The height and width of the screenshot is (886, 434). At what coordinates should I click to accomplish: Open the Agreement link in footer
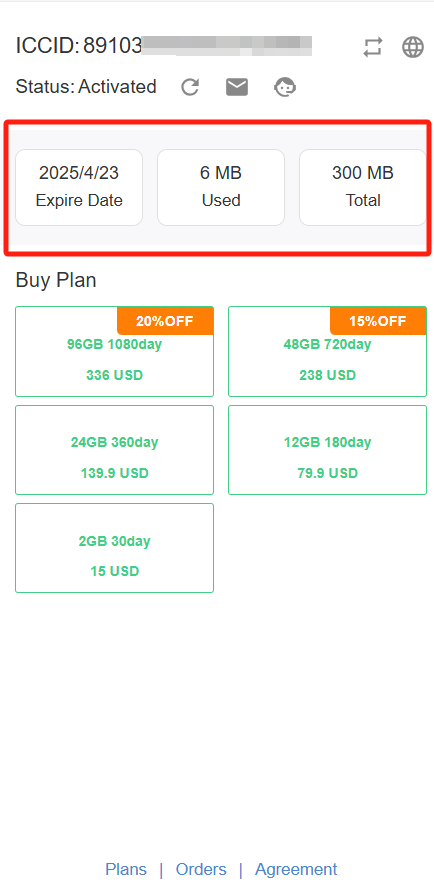click(296, 869)
